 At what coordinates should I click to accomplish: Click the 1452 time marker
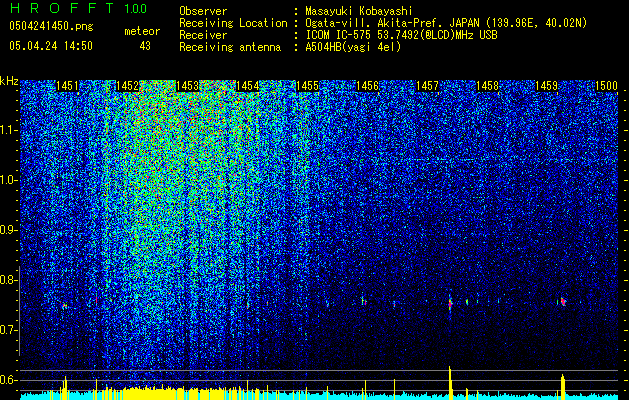coord(128,86)
